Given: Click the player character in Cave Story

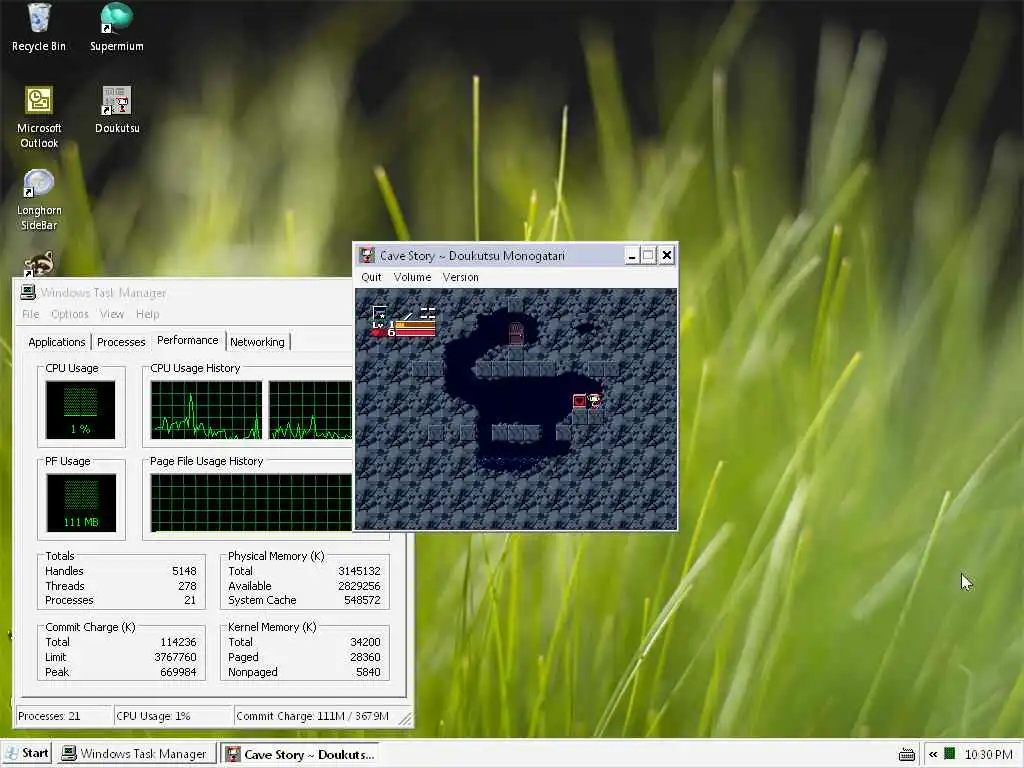Looking at the screenshot, I should pyautogui.click(x=595, y=400).
